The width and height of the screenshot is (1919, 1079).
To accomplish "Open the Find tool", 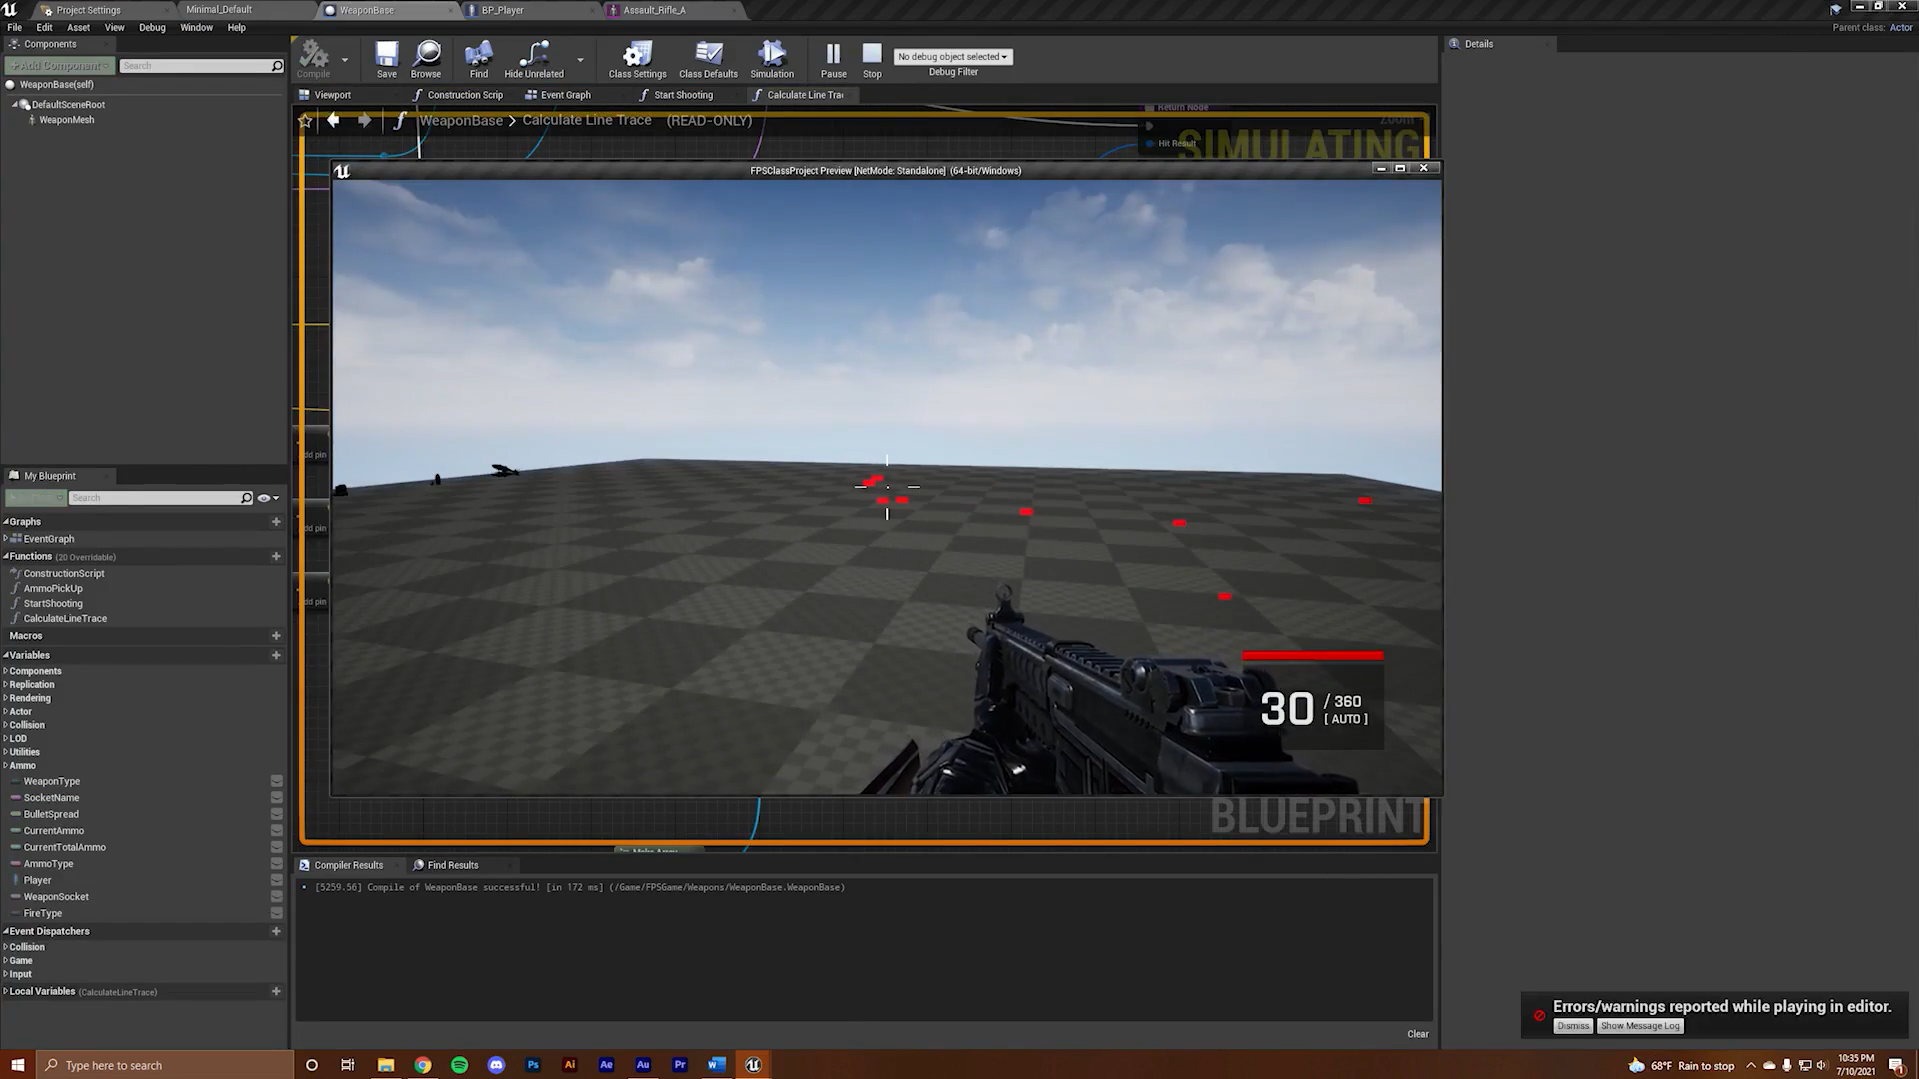I will 479,58.
